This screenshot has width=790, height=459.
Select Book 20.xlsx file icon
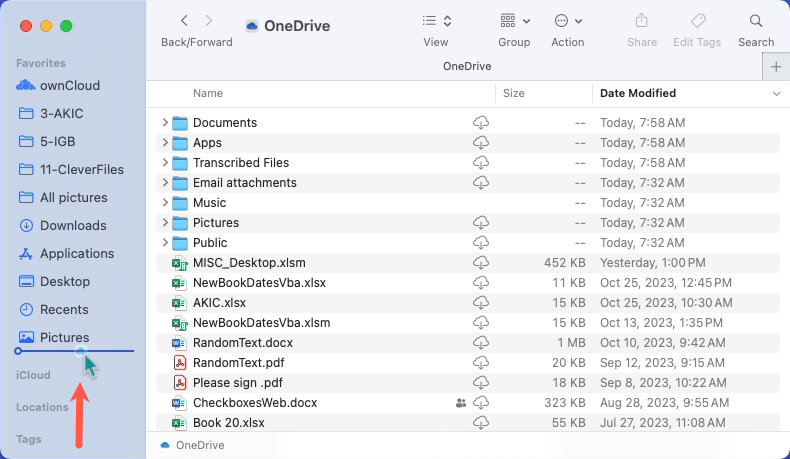(x=179, y=423)
